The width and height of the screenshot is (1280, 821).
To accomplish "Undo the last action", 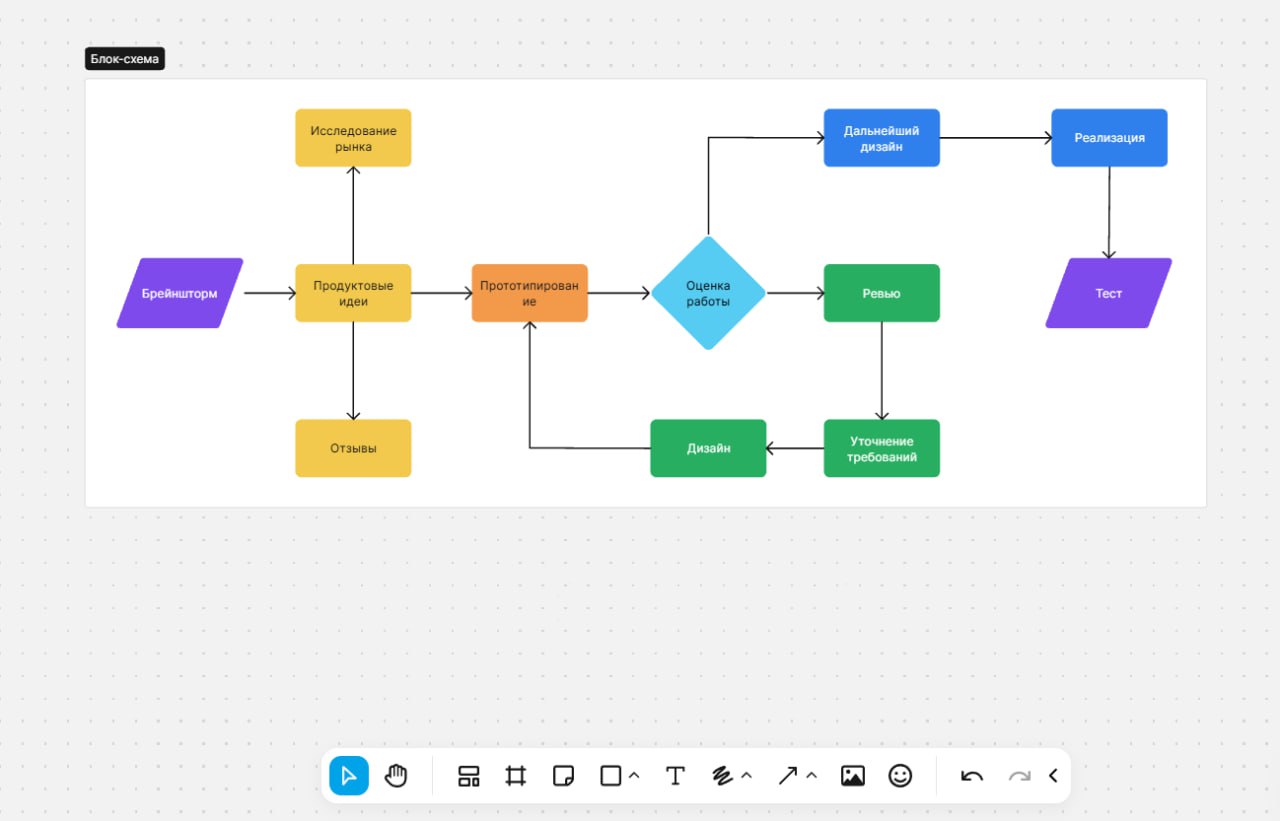I will pos(972,776).
